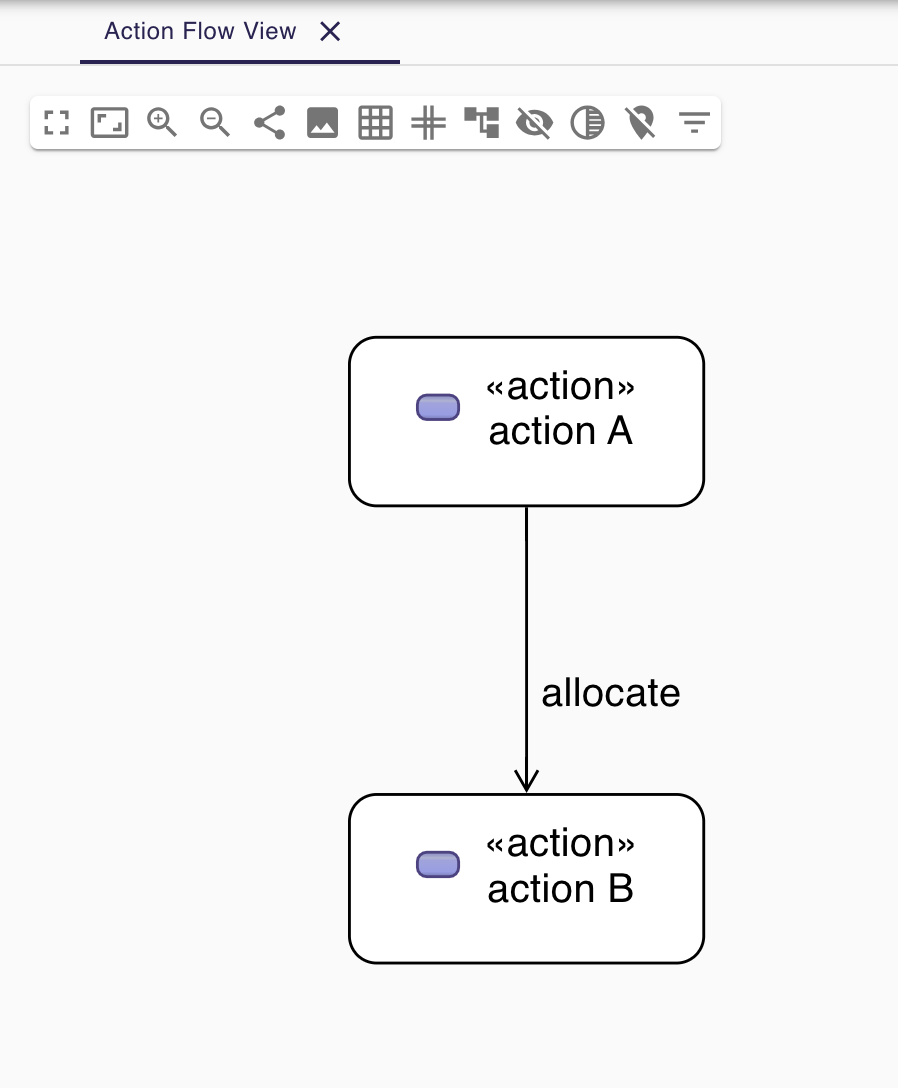Click the fit to selection icon

coord(109,122)
